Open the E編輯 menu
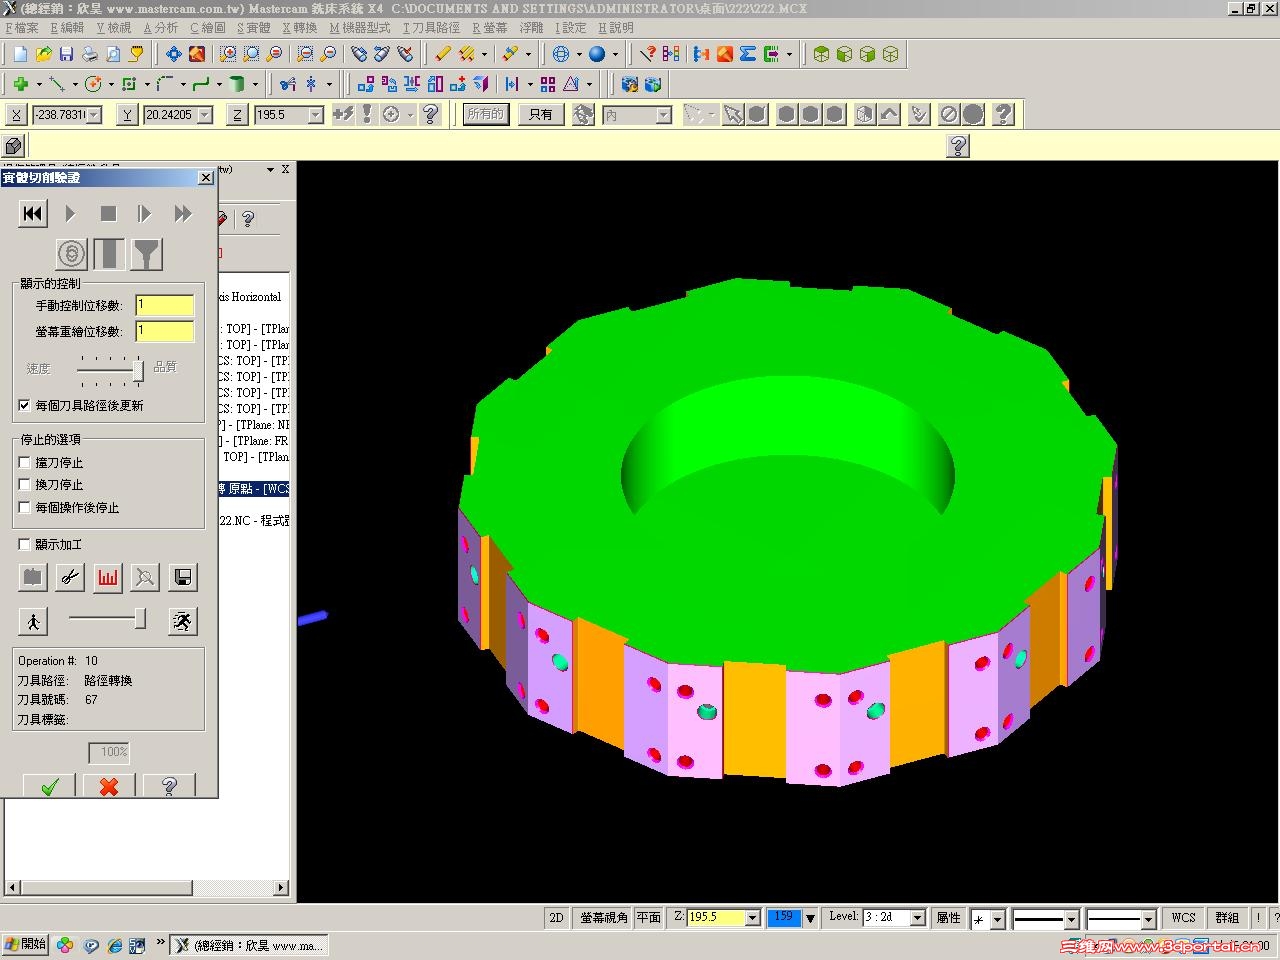This screenshot has width=1280, height=960. click(x=68, y=28)
